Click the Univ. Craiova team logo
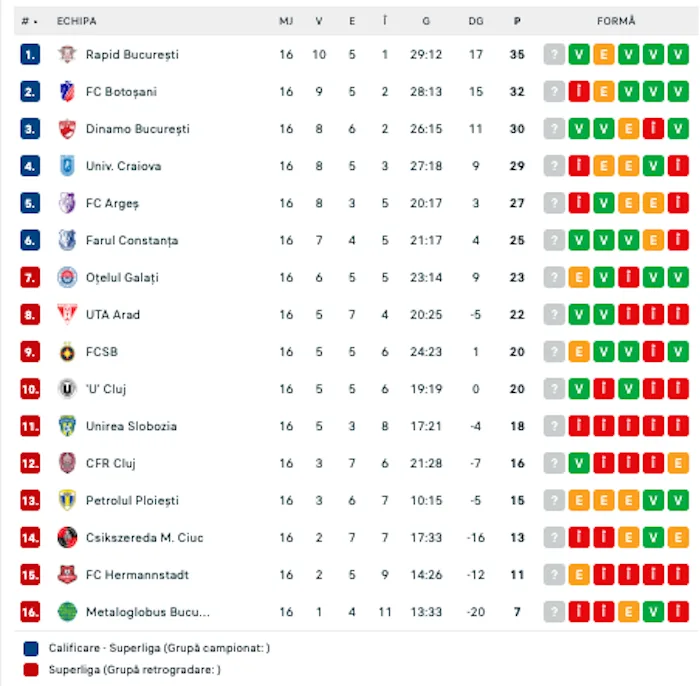 [67, 166]
